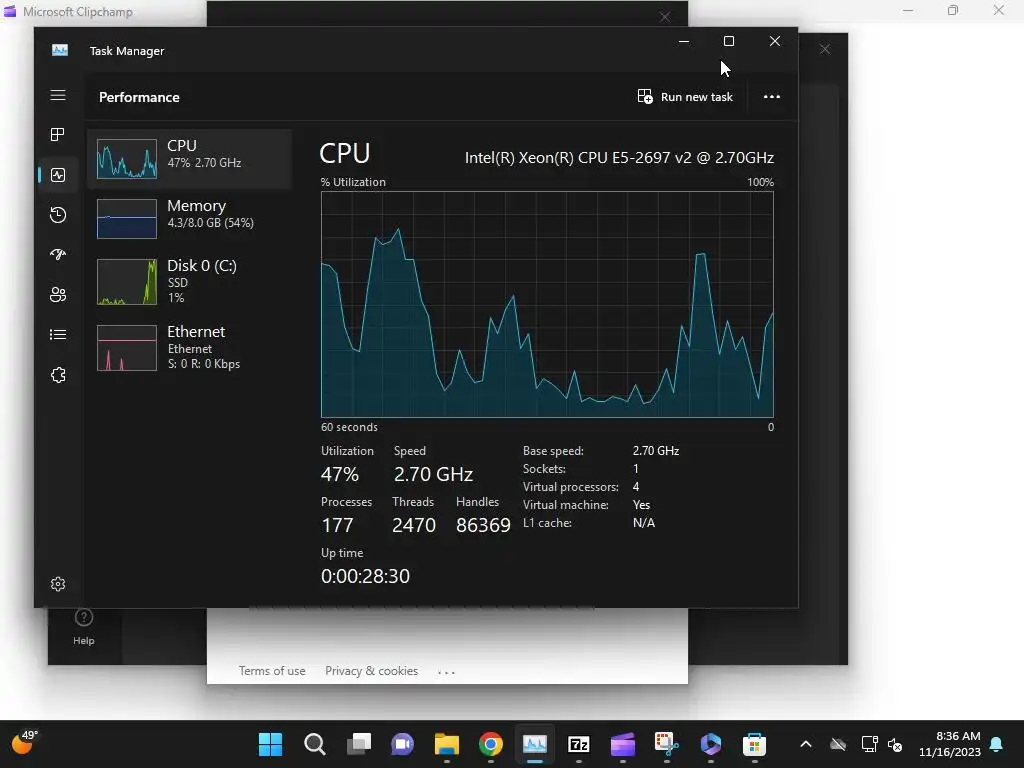Select the CPU performance item

pos(189,159)
